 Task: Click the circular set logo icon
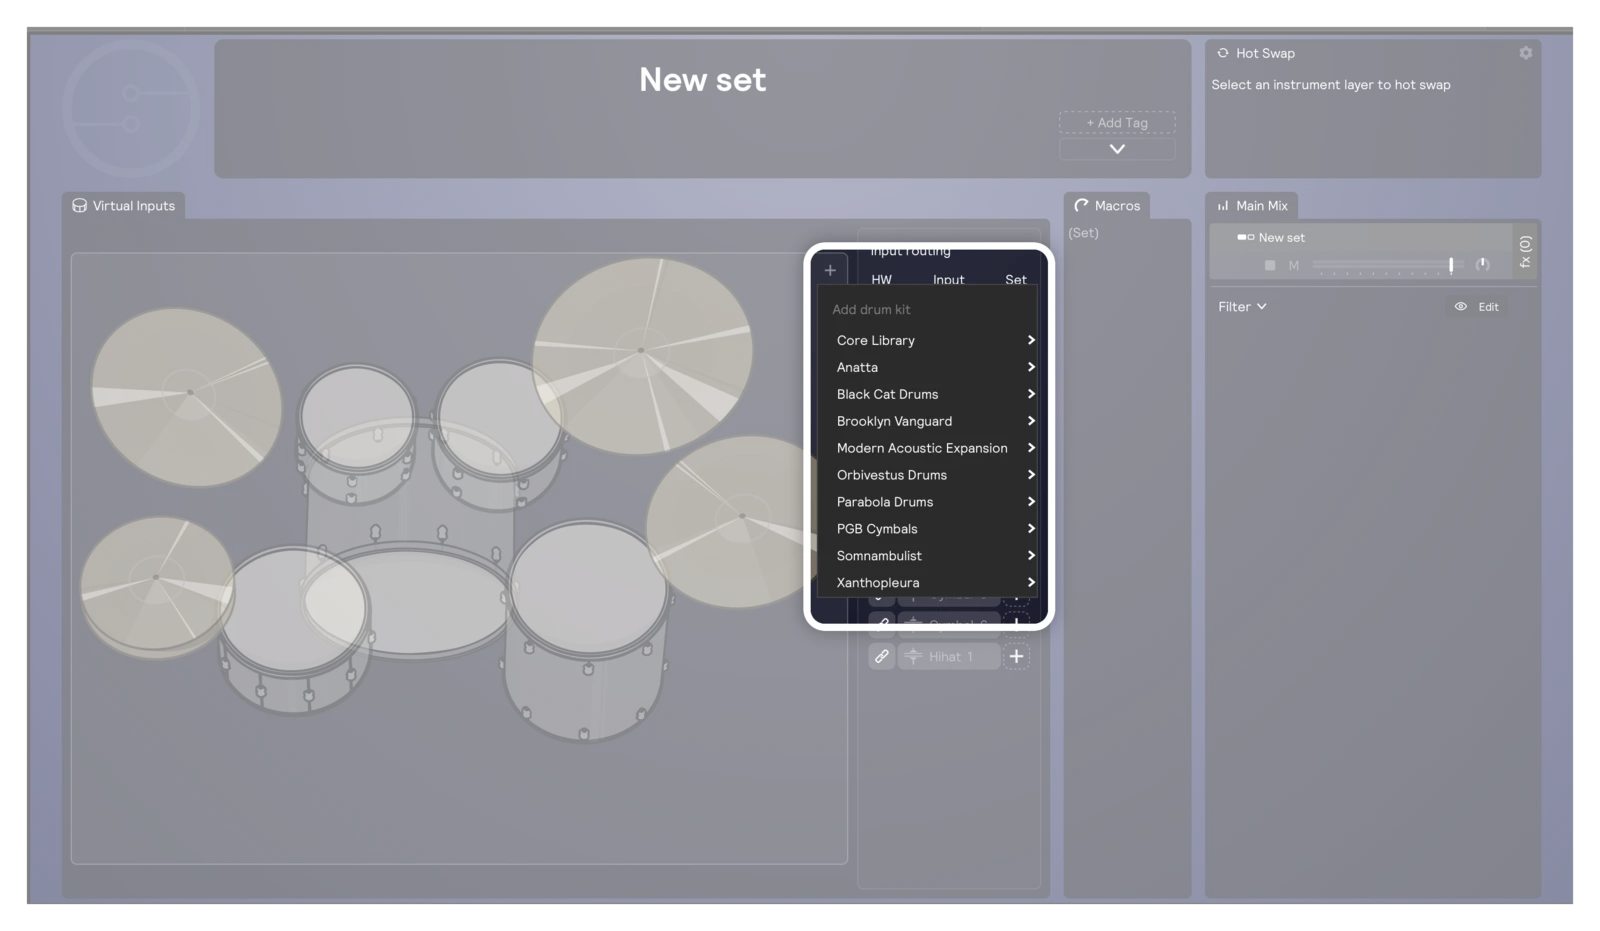pyautogui.click(x=131, y=108)
